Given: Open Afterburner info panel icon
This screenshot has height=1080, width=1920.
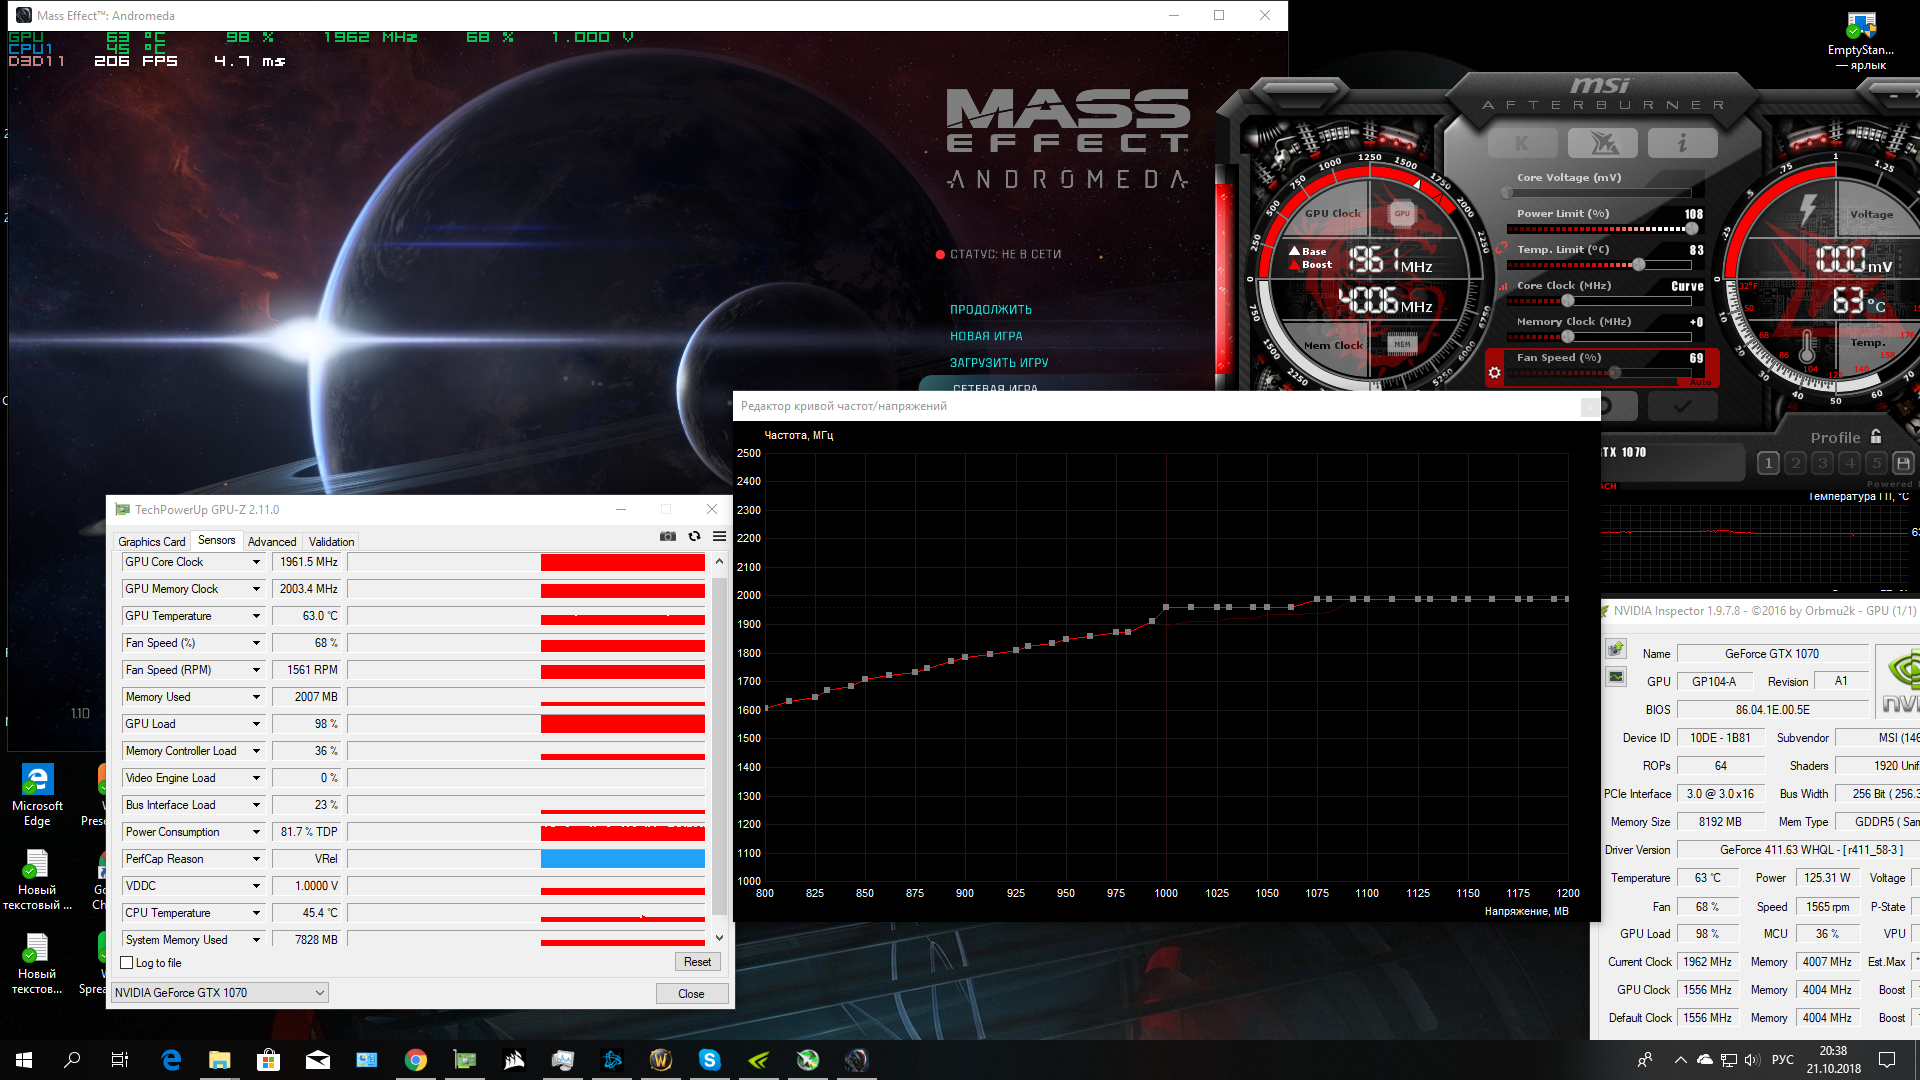Looking at the screenshot, I should click(x=1682, y=144).
